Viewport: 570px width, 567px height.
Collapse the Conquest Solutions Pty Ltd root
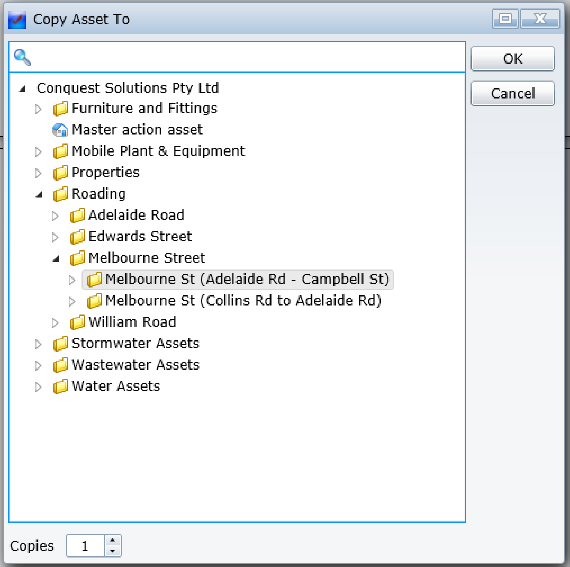pos(22,88)
